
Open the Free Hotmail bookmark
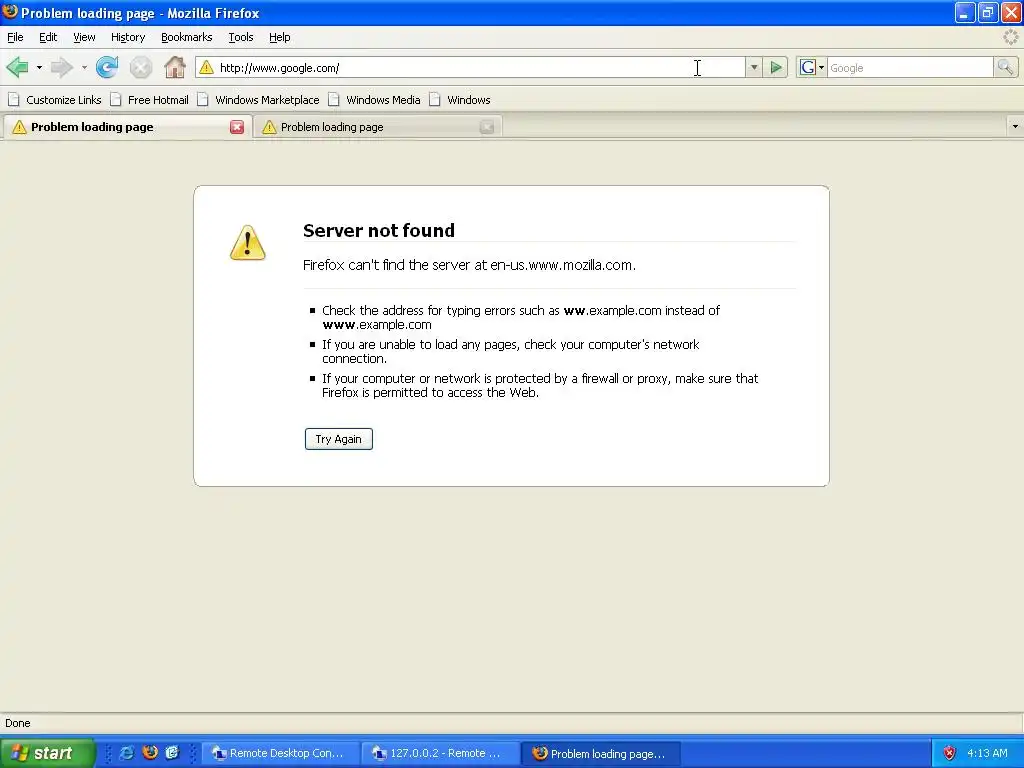pos(150,100)
